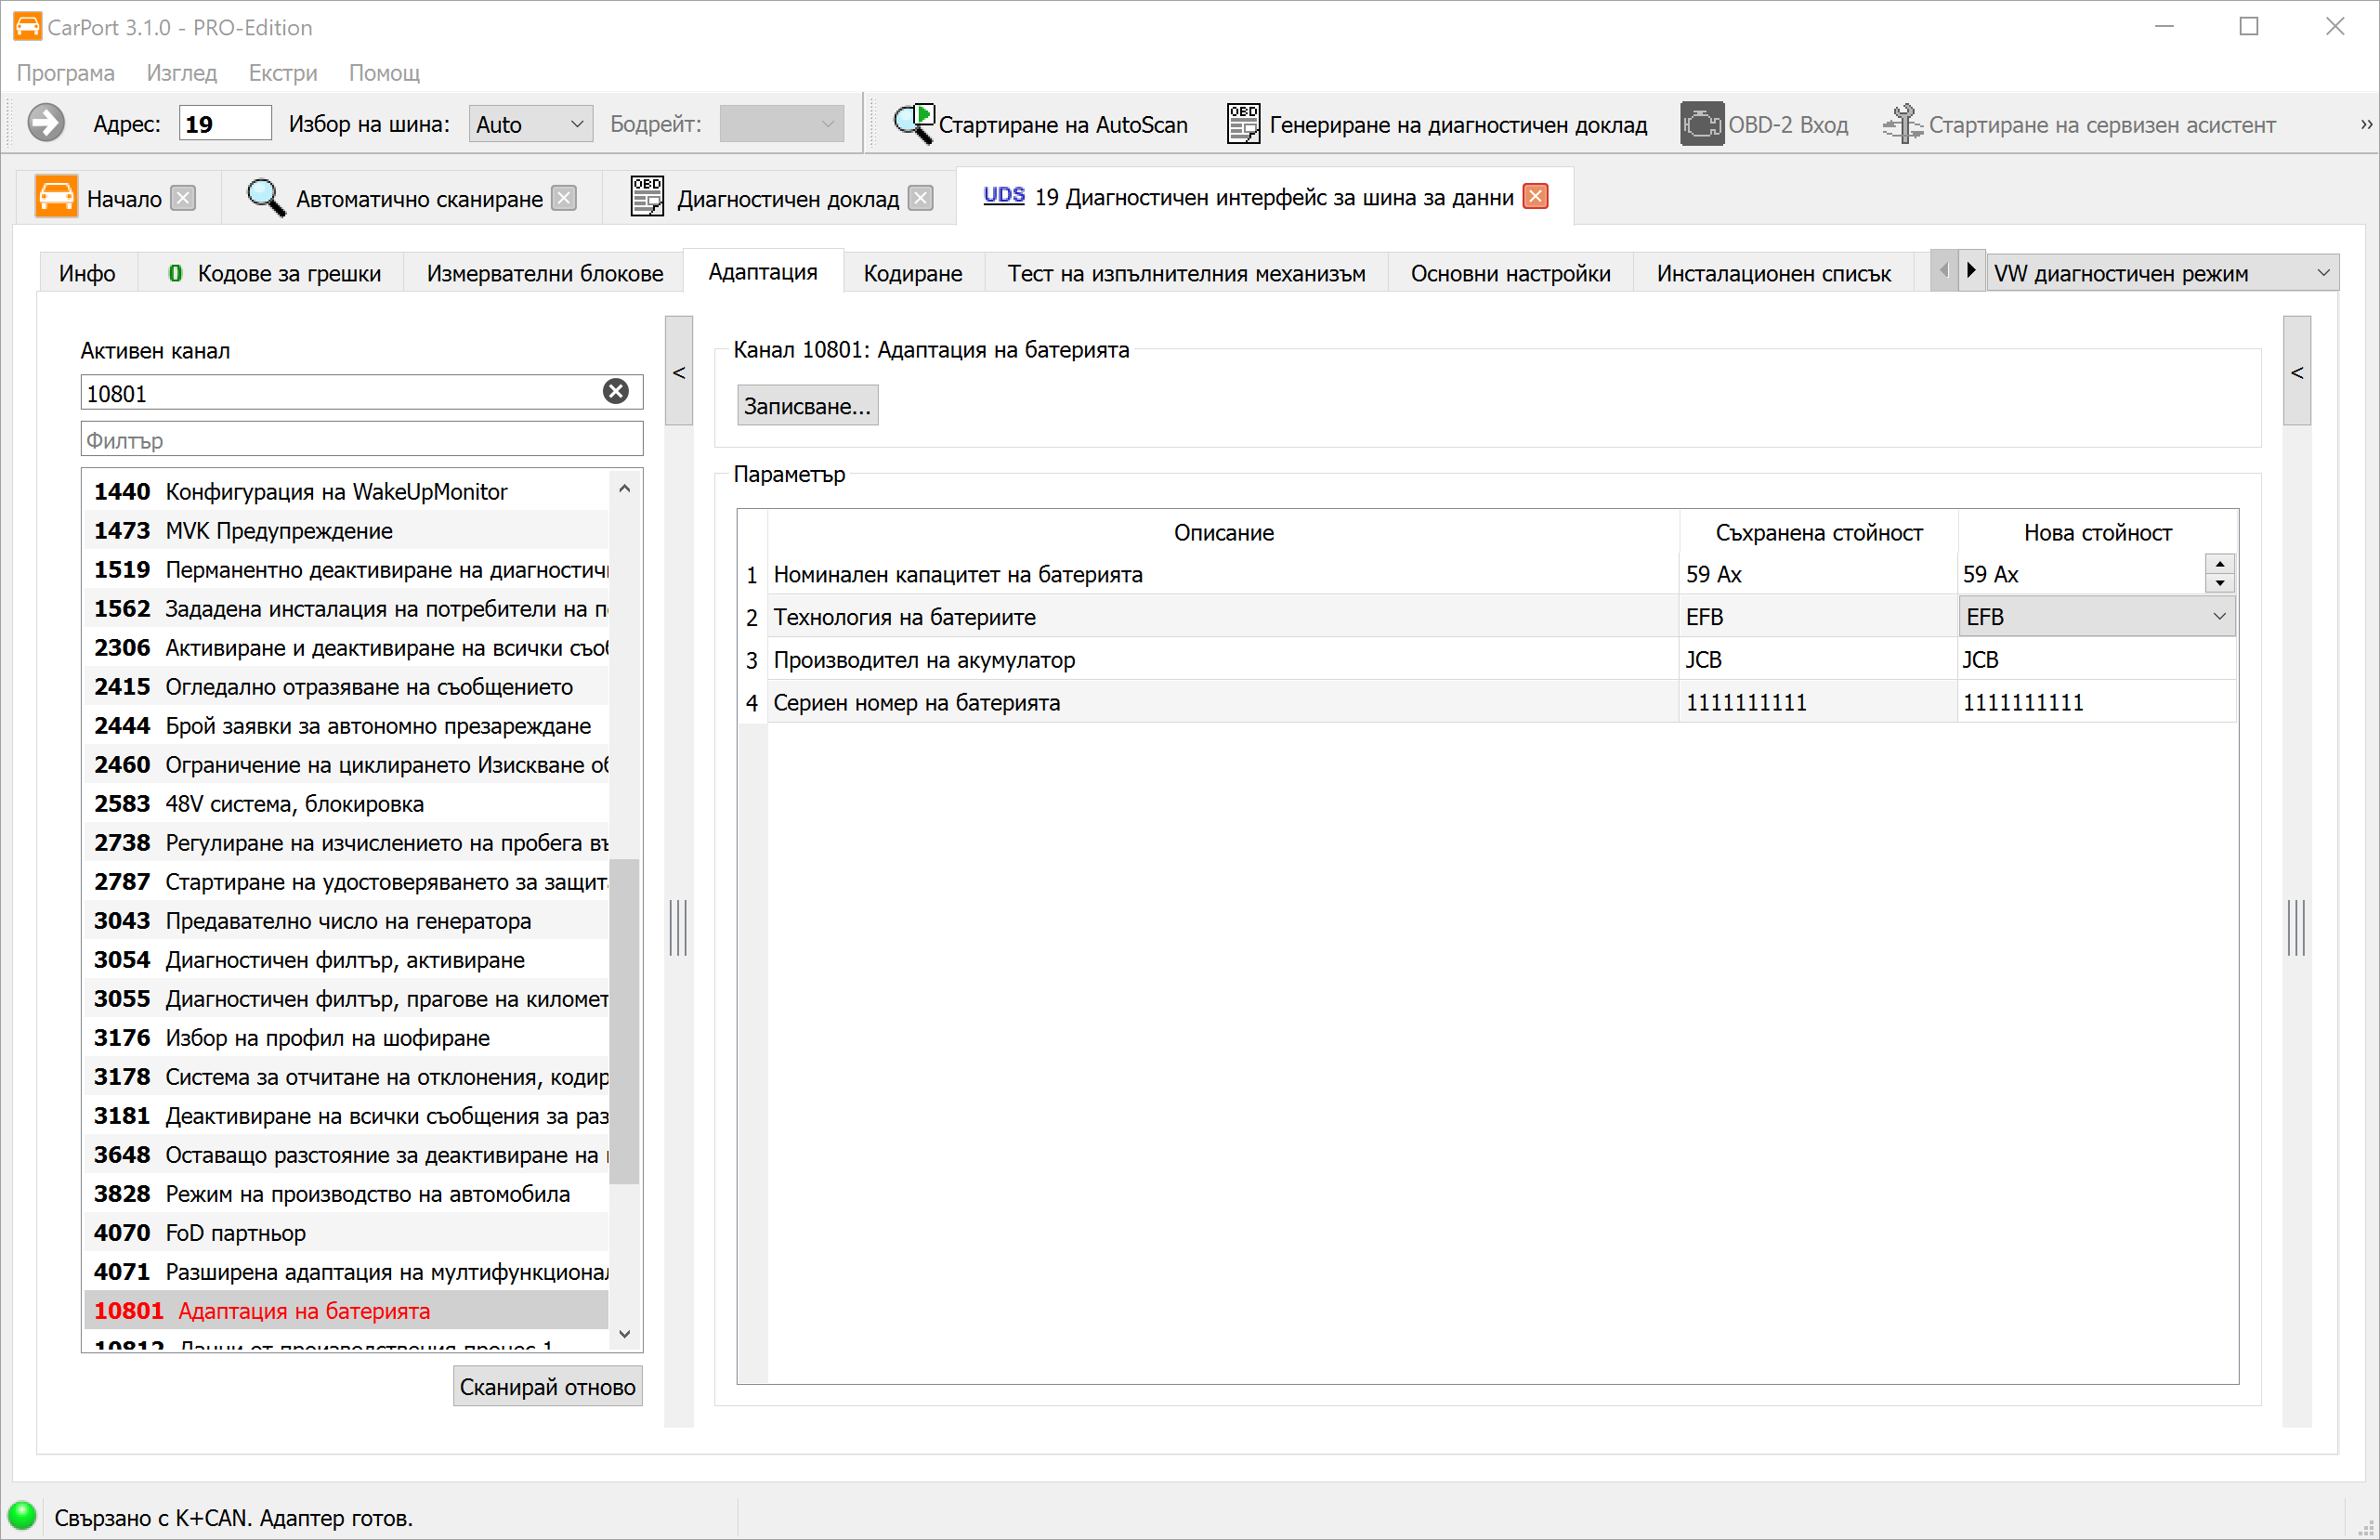Click inside the Филтър input field
This screenshot has width=2380, height=1540.
click(360, 439)
